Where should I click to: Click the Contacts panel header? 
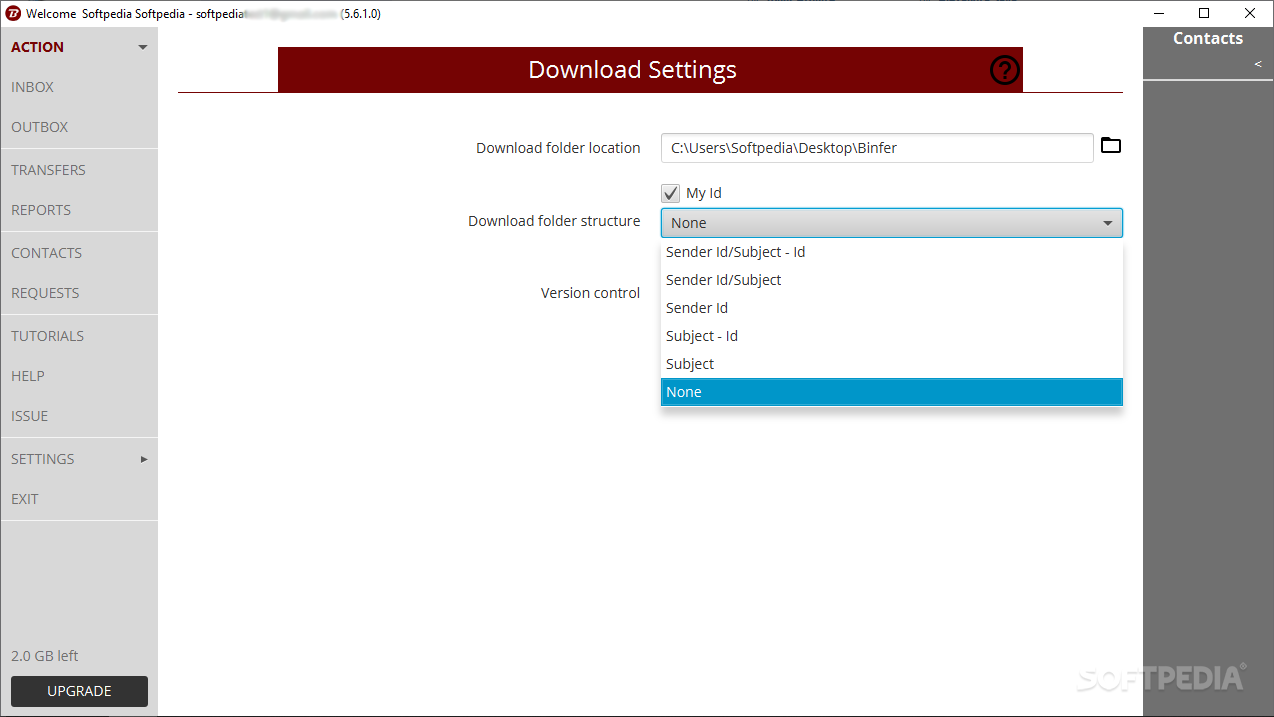(x=1208, y=38)
